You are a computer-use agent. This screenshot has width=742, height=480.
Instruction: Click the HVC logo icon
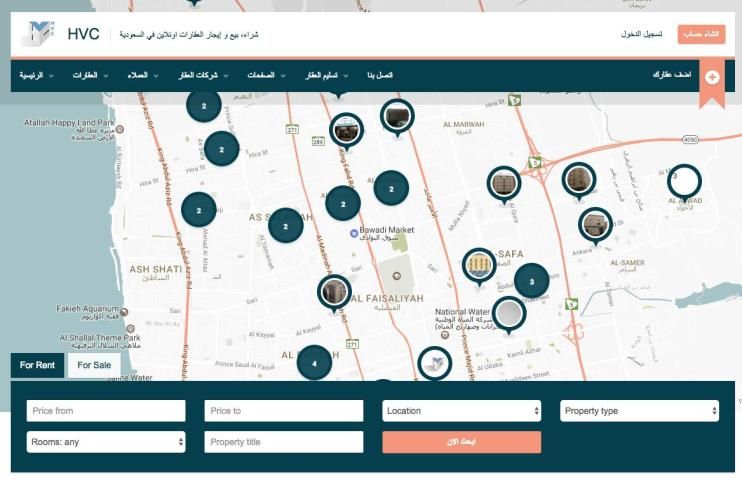38,34
